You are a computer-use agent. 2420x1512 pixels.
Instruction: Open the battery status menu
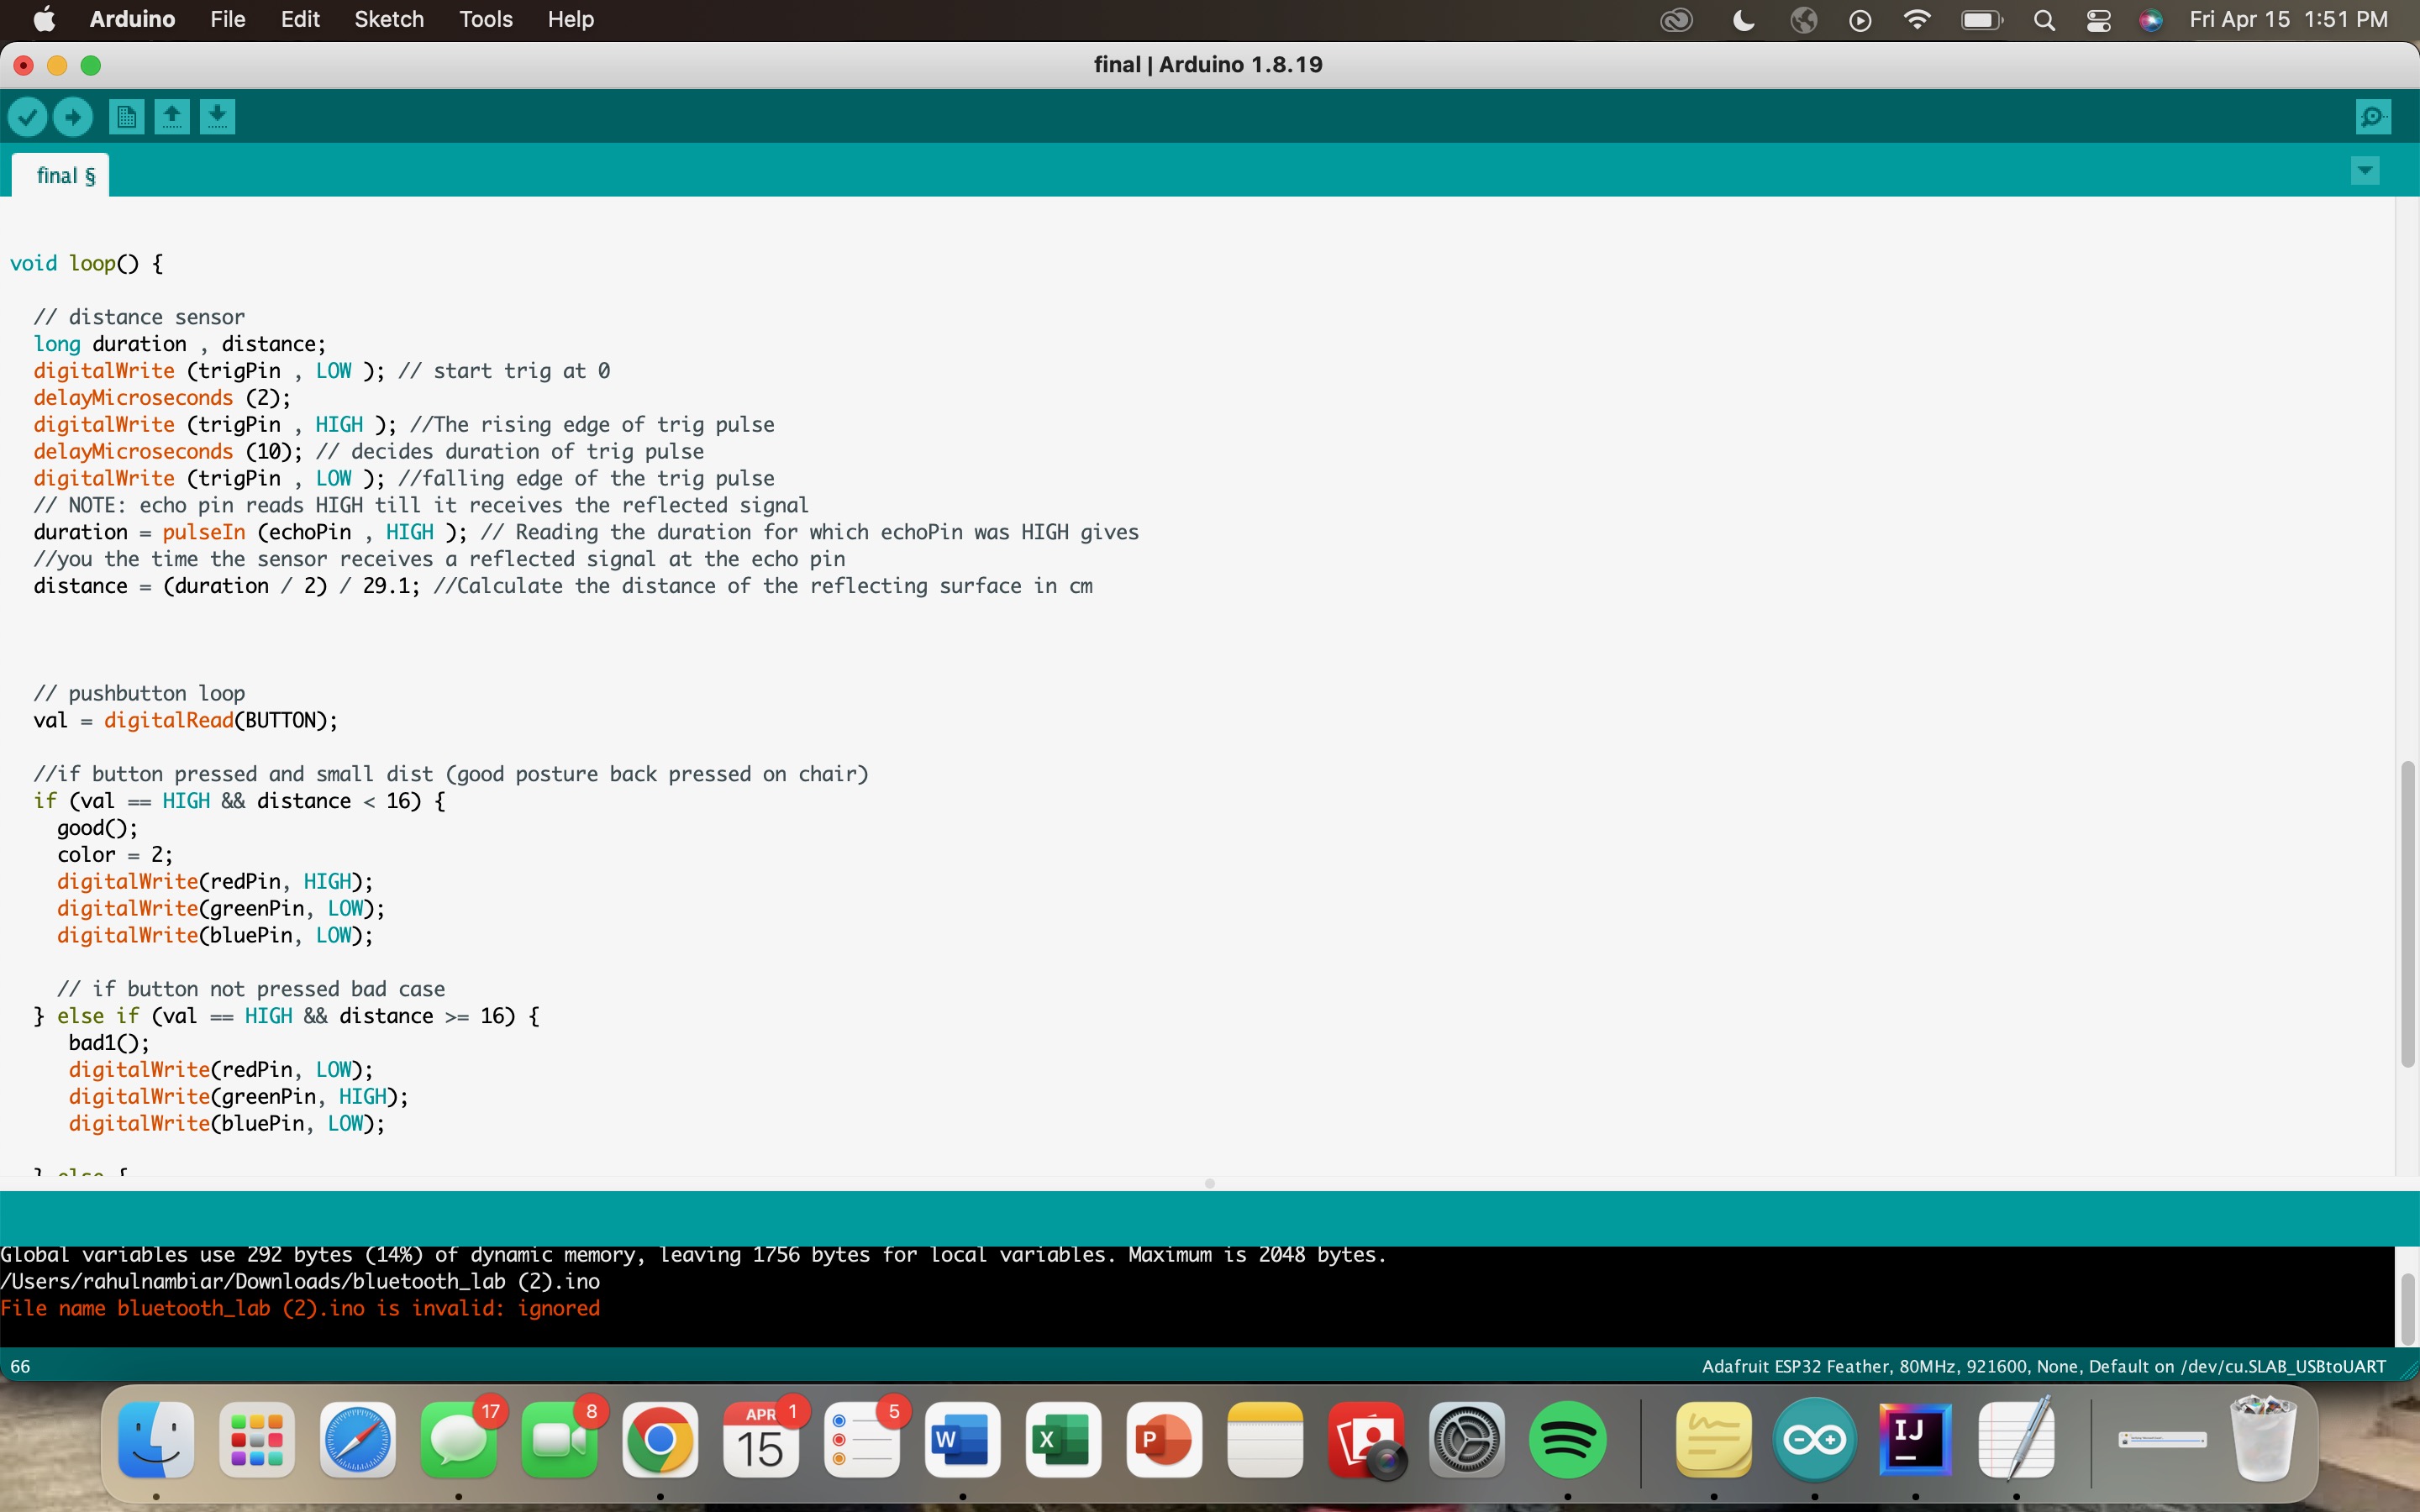click(x=1981, y=20)
